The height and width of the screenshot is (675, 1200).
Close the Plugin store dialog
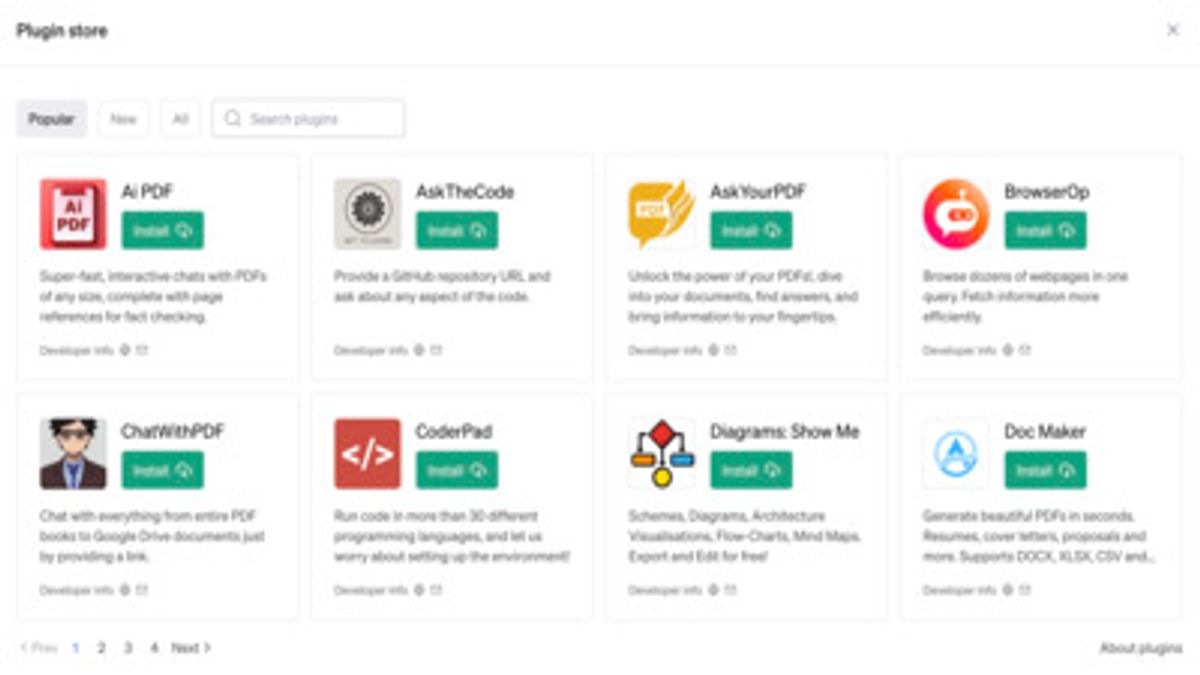(1173, 31)
